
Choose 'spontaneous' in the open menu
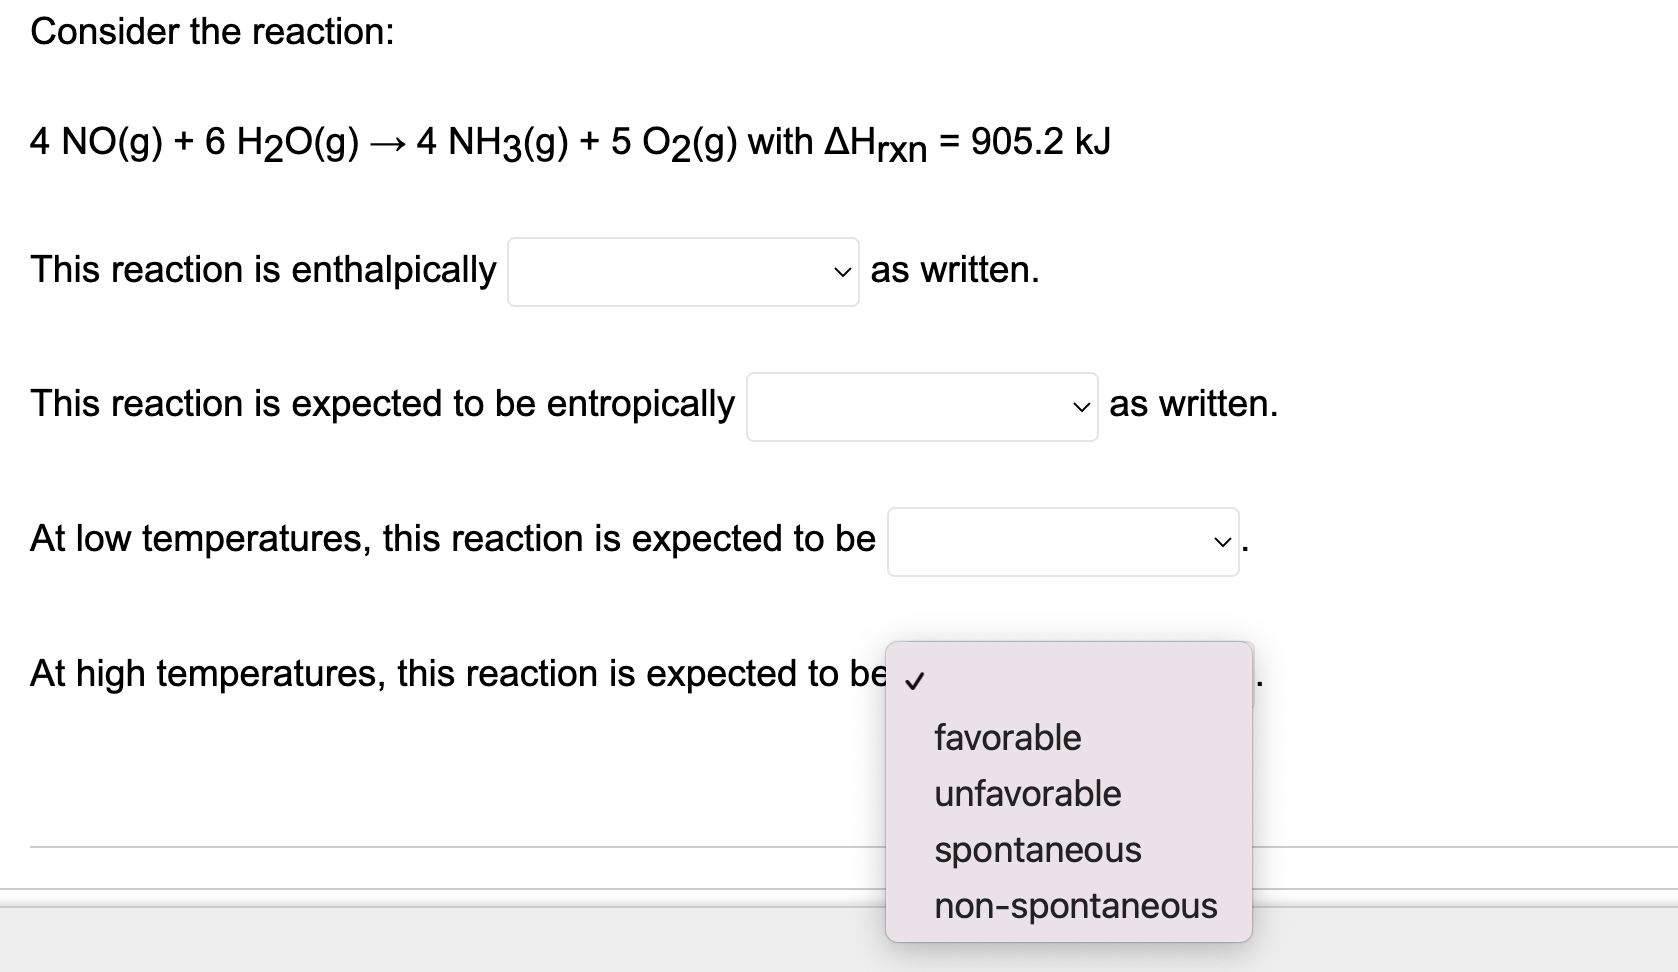click(x=1037, y=850)
